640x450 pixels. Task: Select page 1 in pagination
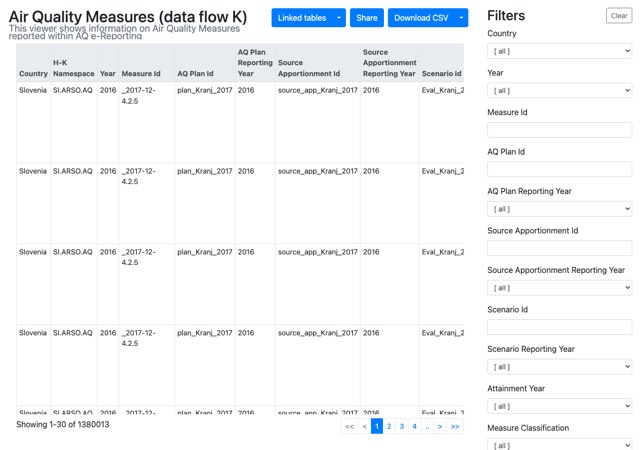[x=377, y=426]
